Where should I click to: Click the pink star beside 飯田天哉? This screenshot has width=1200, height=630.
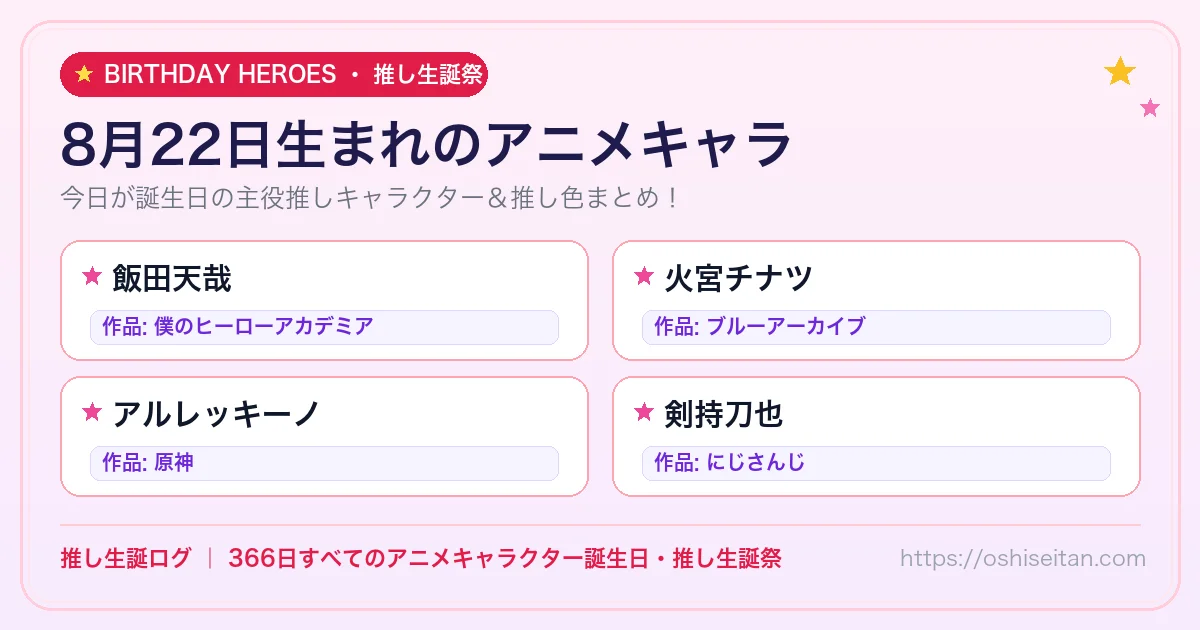pyautogui.click(x=92, y=277)
